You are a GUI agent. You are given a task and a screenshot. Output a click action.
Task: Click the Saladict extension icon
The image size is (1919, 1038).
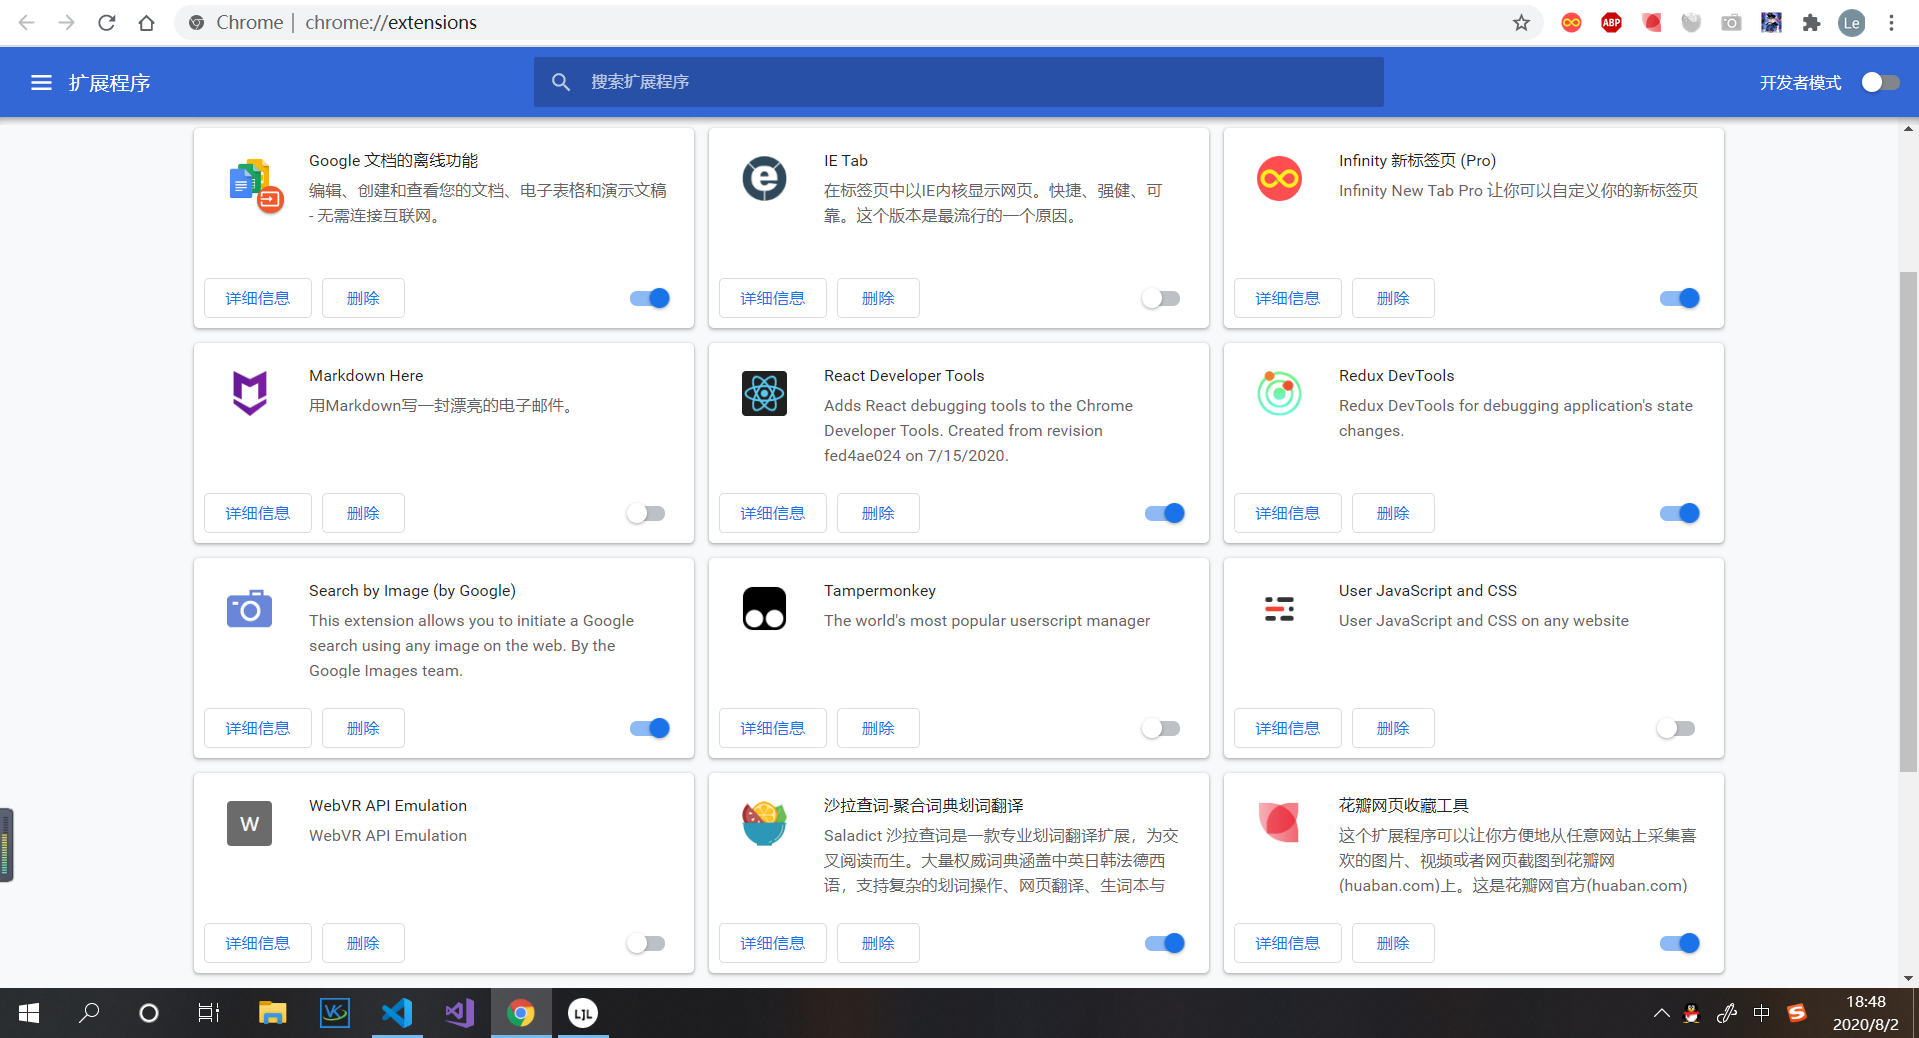764,823
